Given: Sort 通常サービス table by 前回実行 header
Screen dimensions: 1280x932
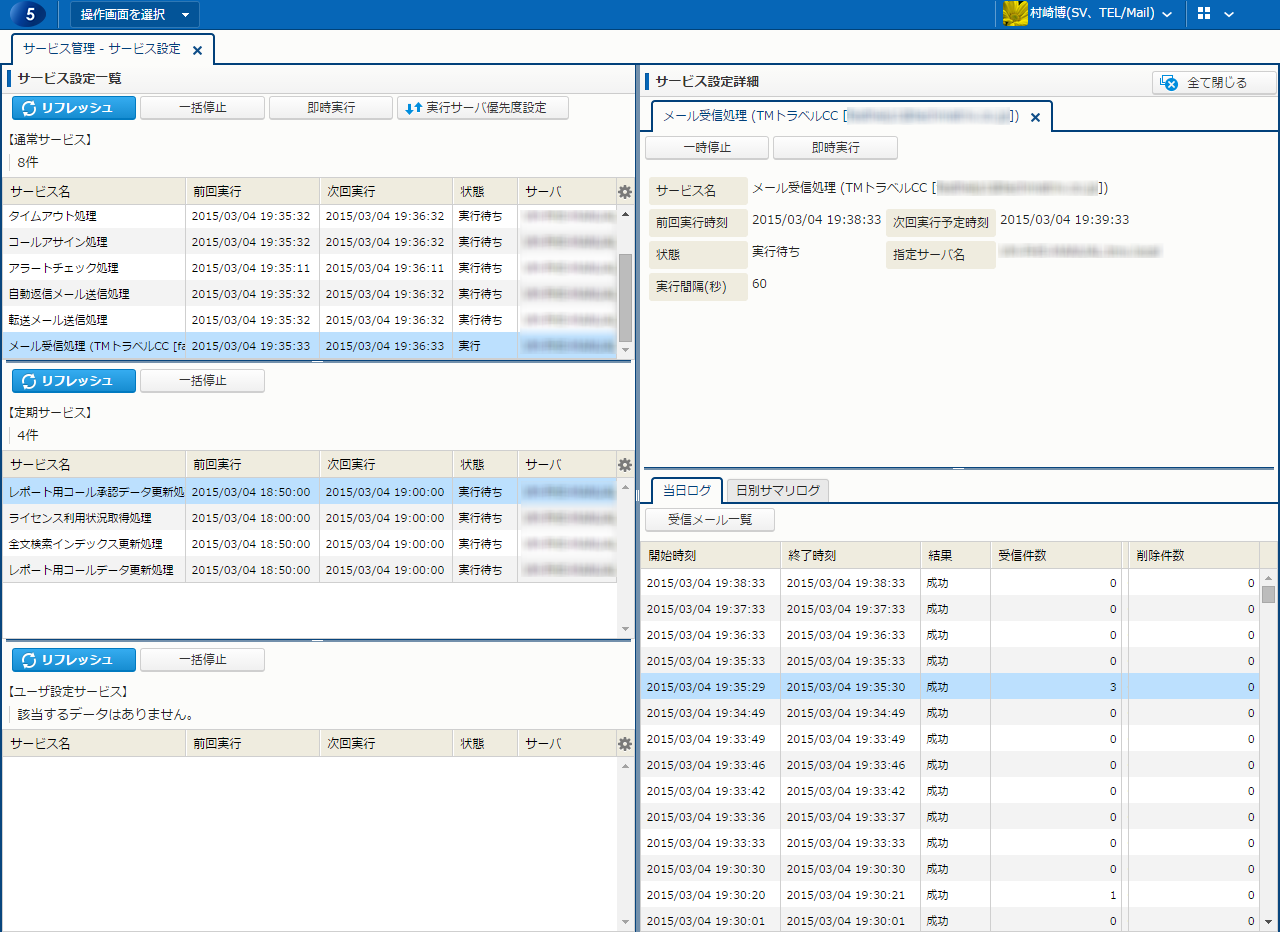Looking at the screenshot, I should click(252, 191).
